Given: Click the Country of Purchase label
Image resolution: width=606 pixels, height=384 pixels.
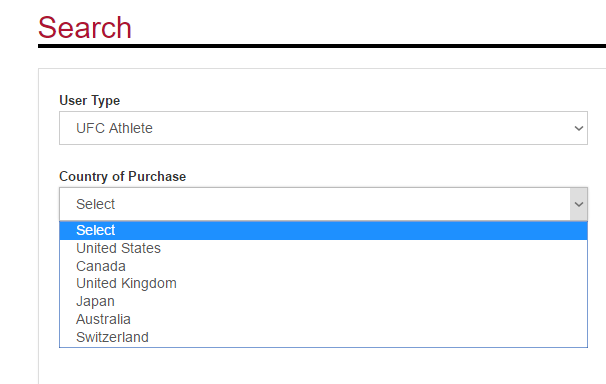Looking at the screenshot, I should pos(123,177).
